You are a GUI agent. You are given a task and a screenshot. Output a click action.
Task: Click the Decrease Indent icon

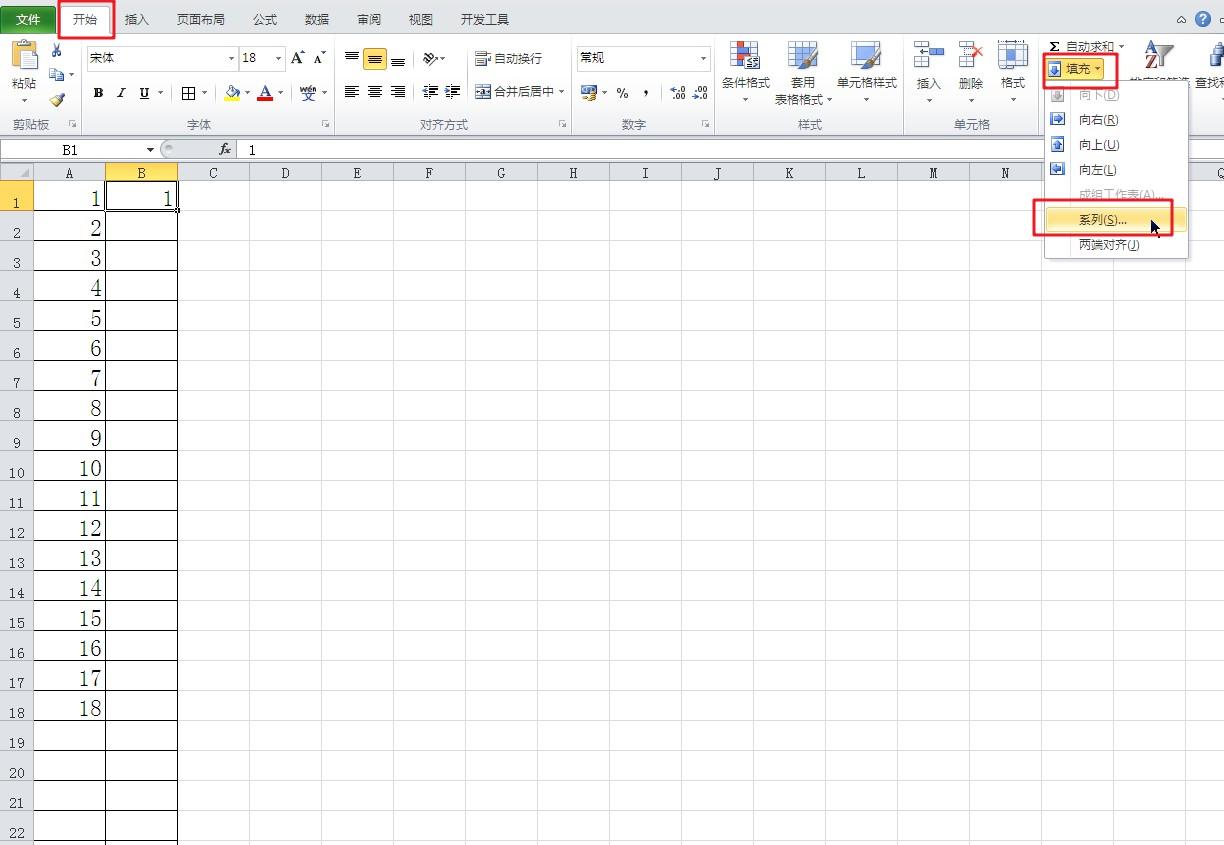430,92
